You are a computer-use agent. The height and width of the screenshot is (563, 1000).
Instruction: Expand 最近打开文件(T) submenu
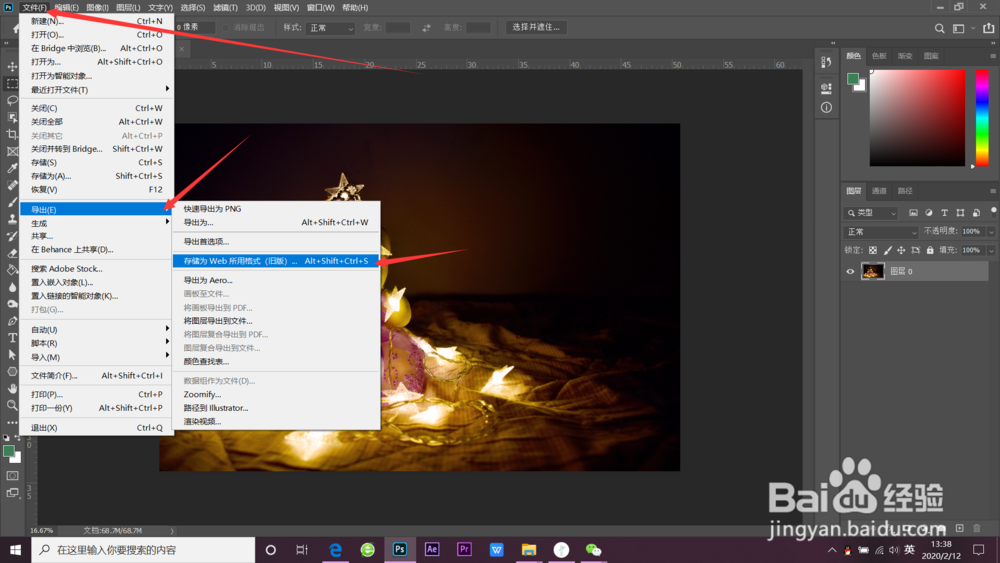pos(96,90)
